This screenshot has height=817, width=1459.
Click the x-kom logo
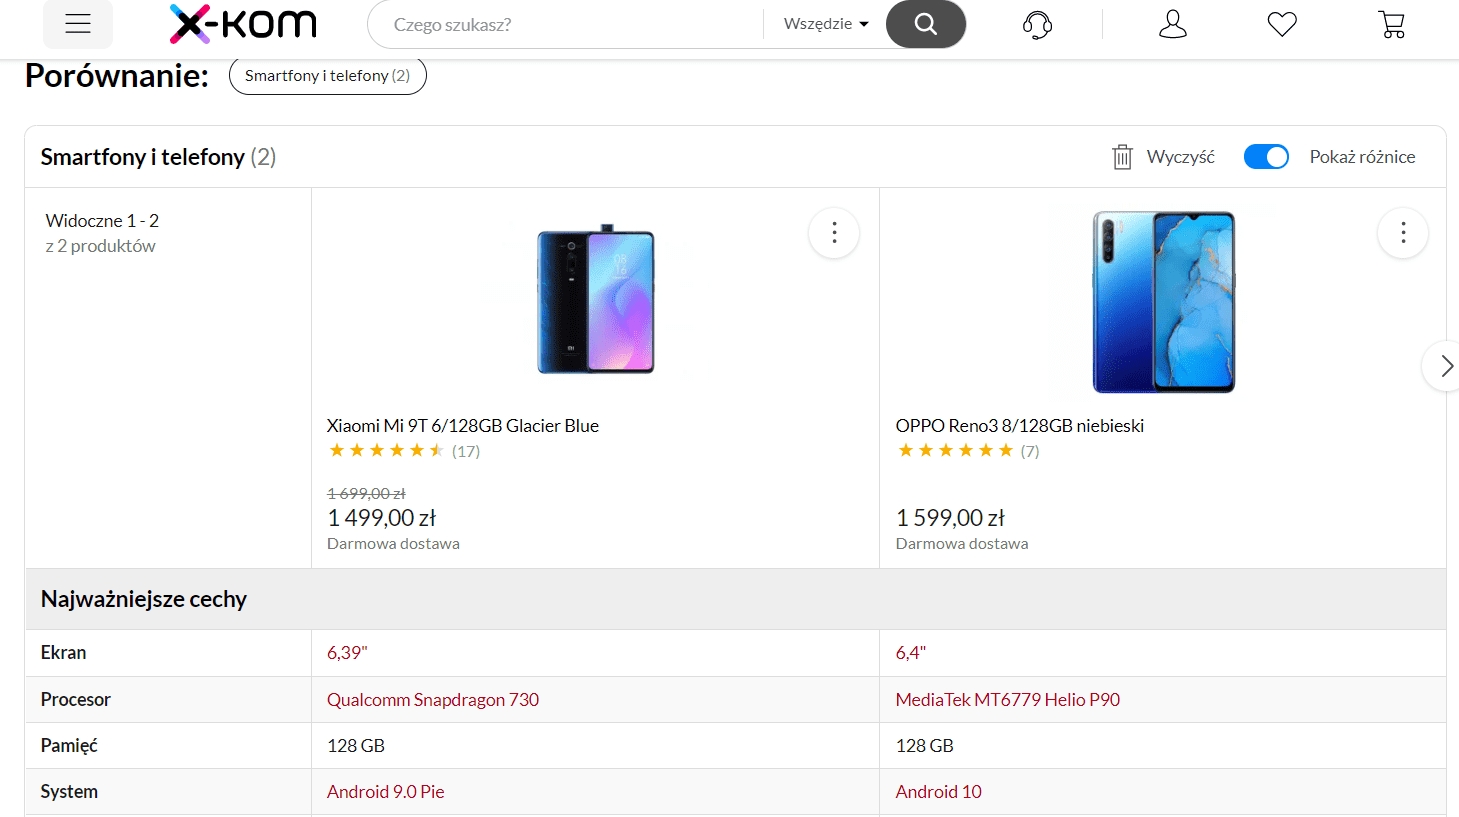(x=243, y=24)
